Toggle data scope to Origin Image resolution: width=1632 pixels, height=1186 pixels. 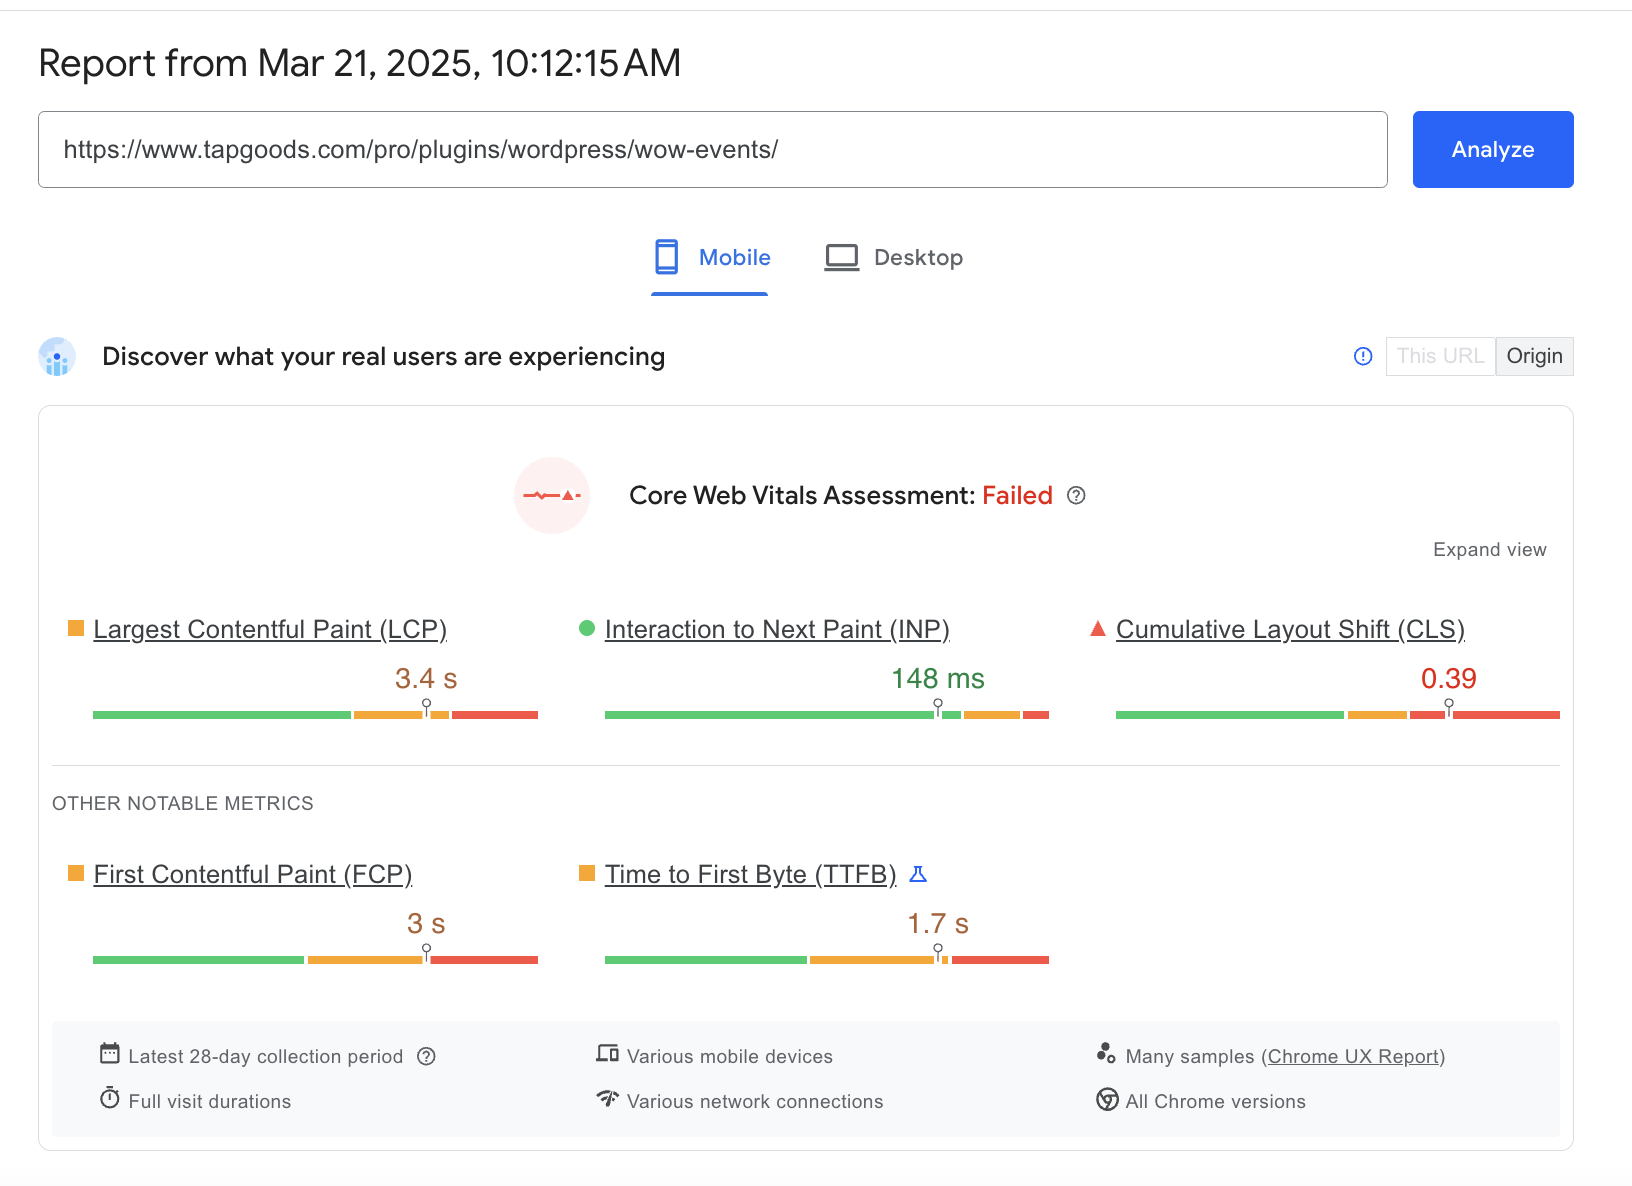click(1534, 356)
